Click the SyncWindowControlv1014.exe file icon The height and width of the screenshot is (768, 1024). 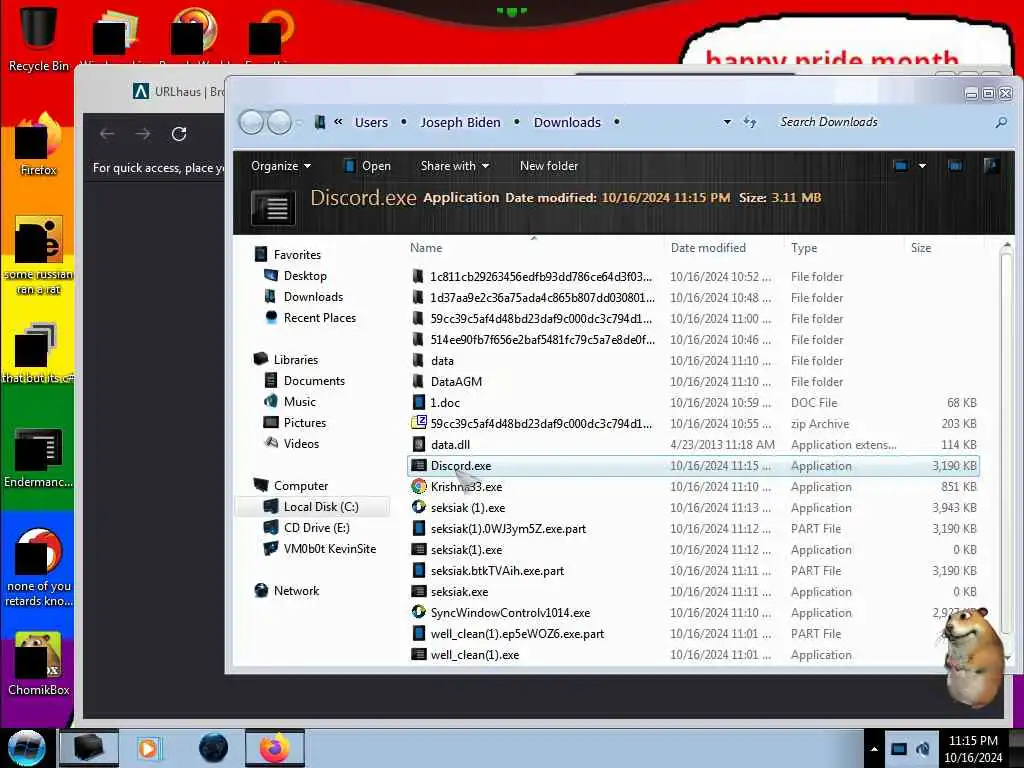[419, 613]
